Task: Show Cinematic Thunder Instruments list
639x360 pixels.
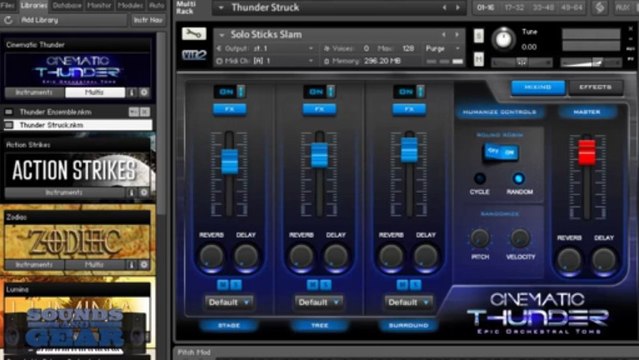Action: (34, 93)
